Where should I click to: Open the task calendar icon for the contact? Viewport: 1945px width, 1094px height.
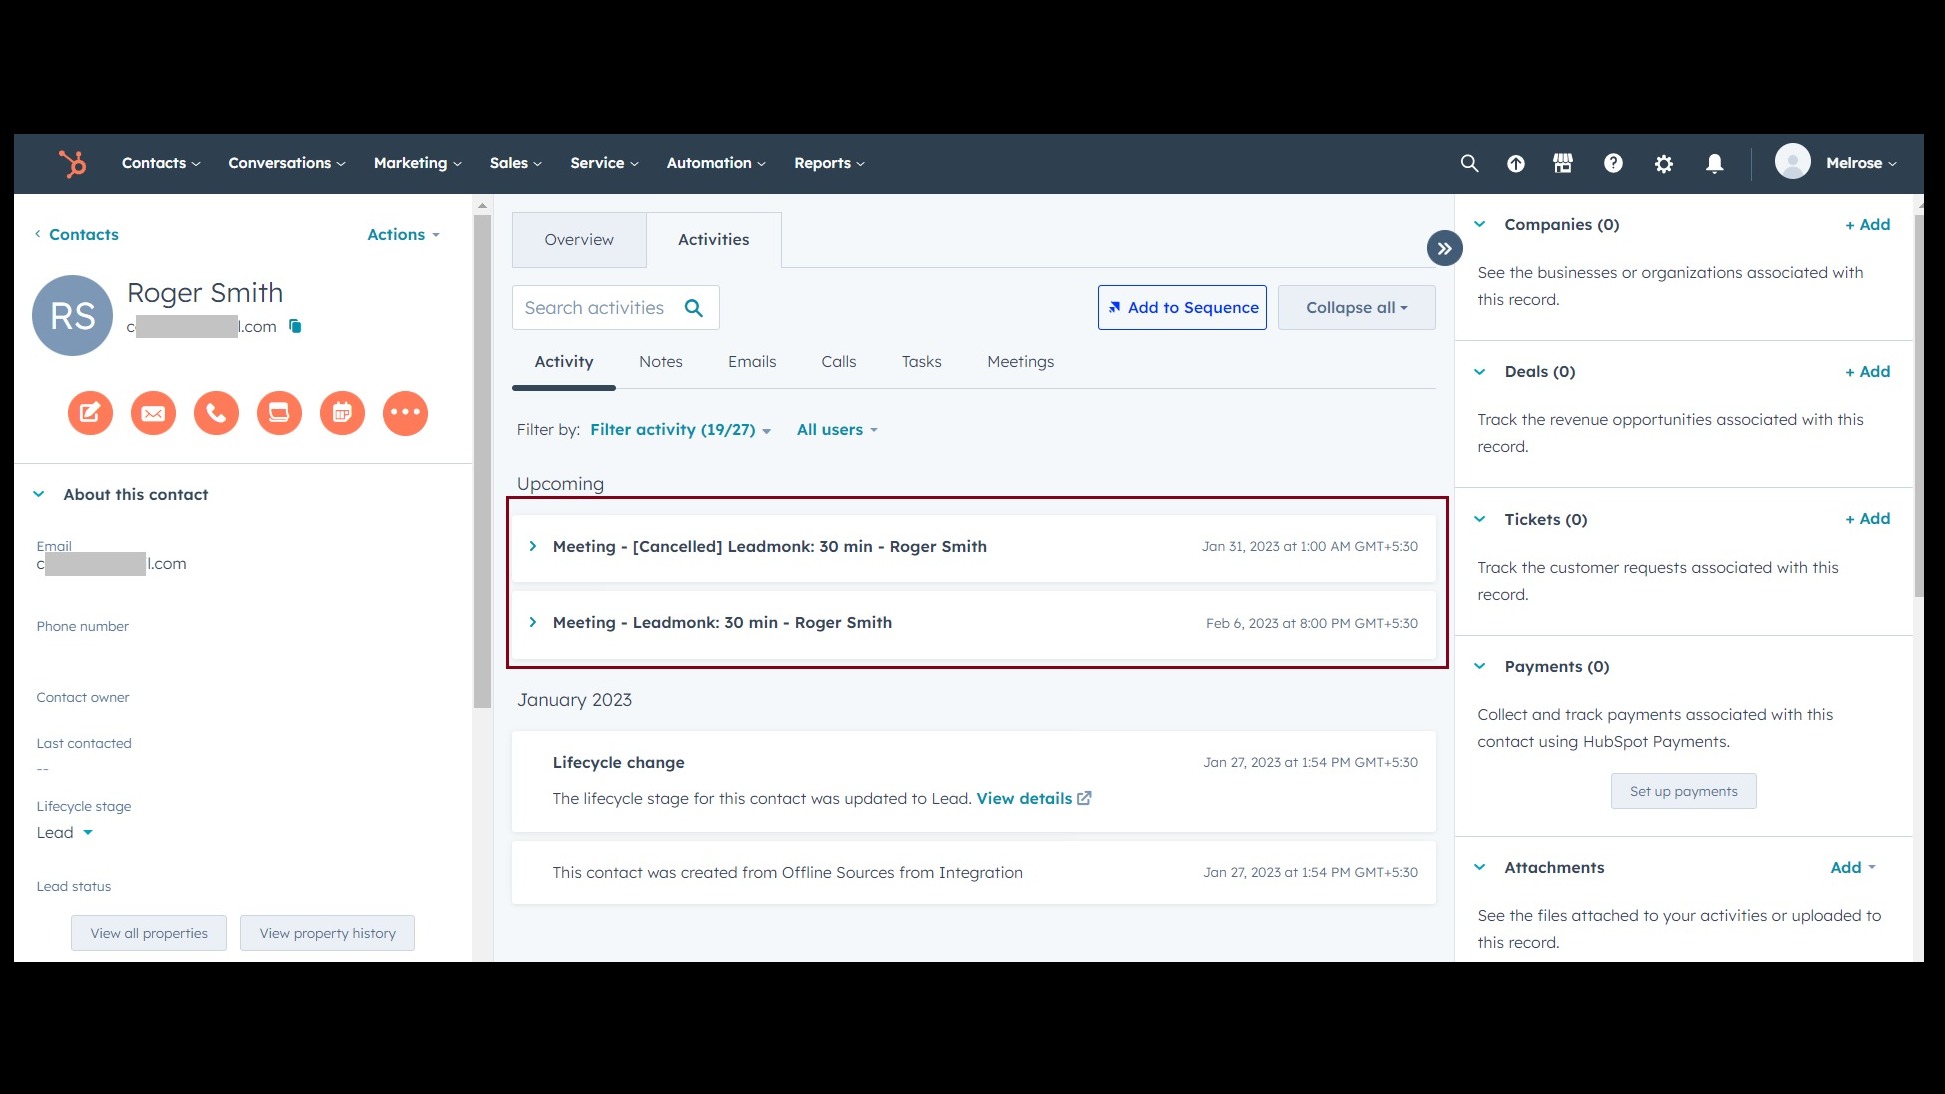(x=342, y=412)
